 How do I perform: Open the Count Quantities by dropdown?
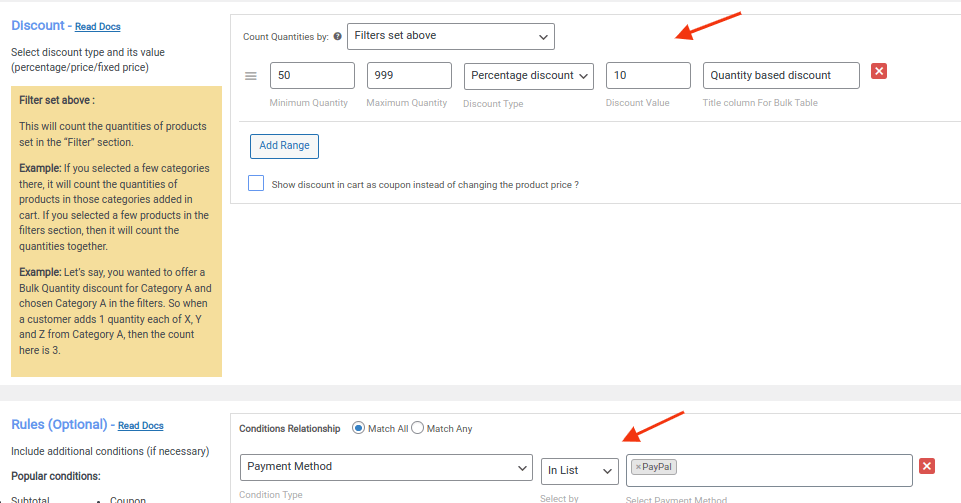pos(450,36)
